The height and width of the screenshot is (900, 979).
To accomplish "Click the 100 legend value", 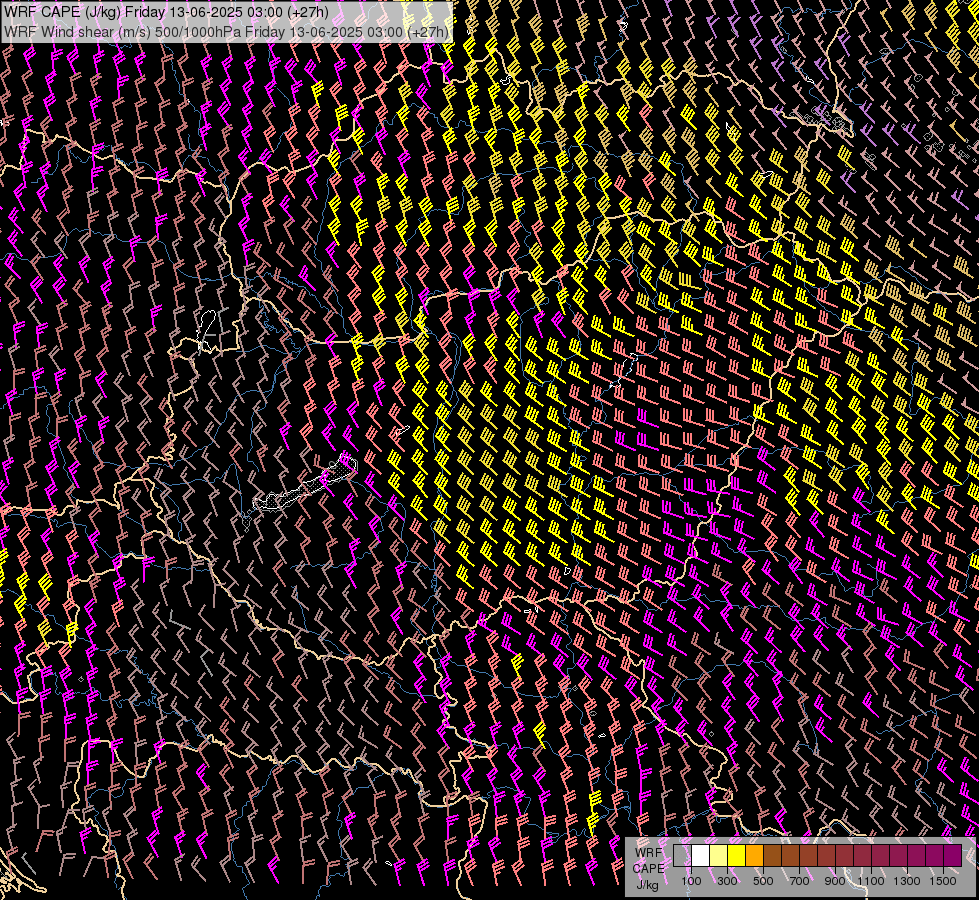I will click(691, 881).
